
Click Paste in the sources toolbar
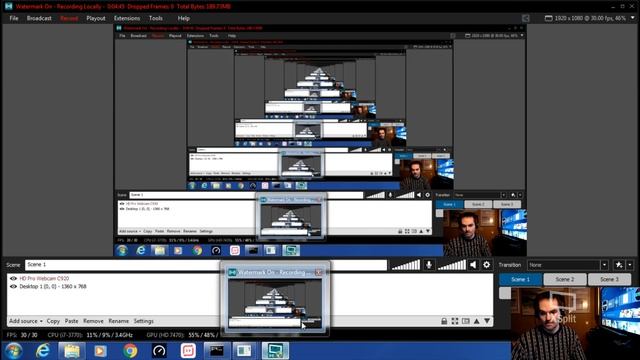(x=71, y=321)
